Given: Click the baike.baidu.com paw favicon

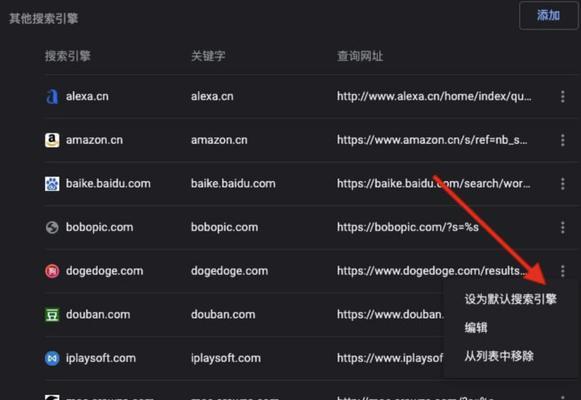Looking at the screenshot, I should [x=52, y=184].
